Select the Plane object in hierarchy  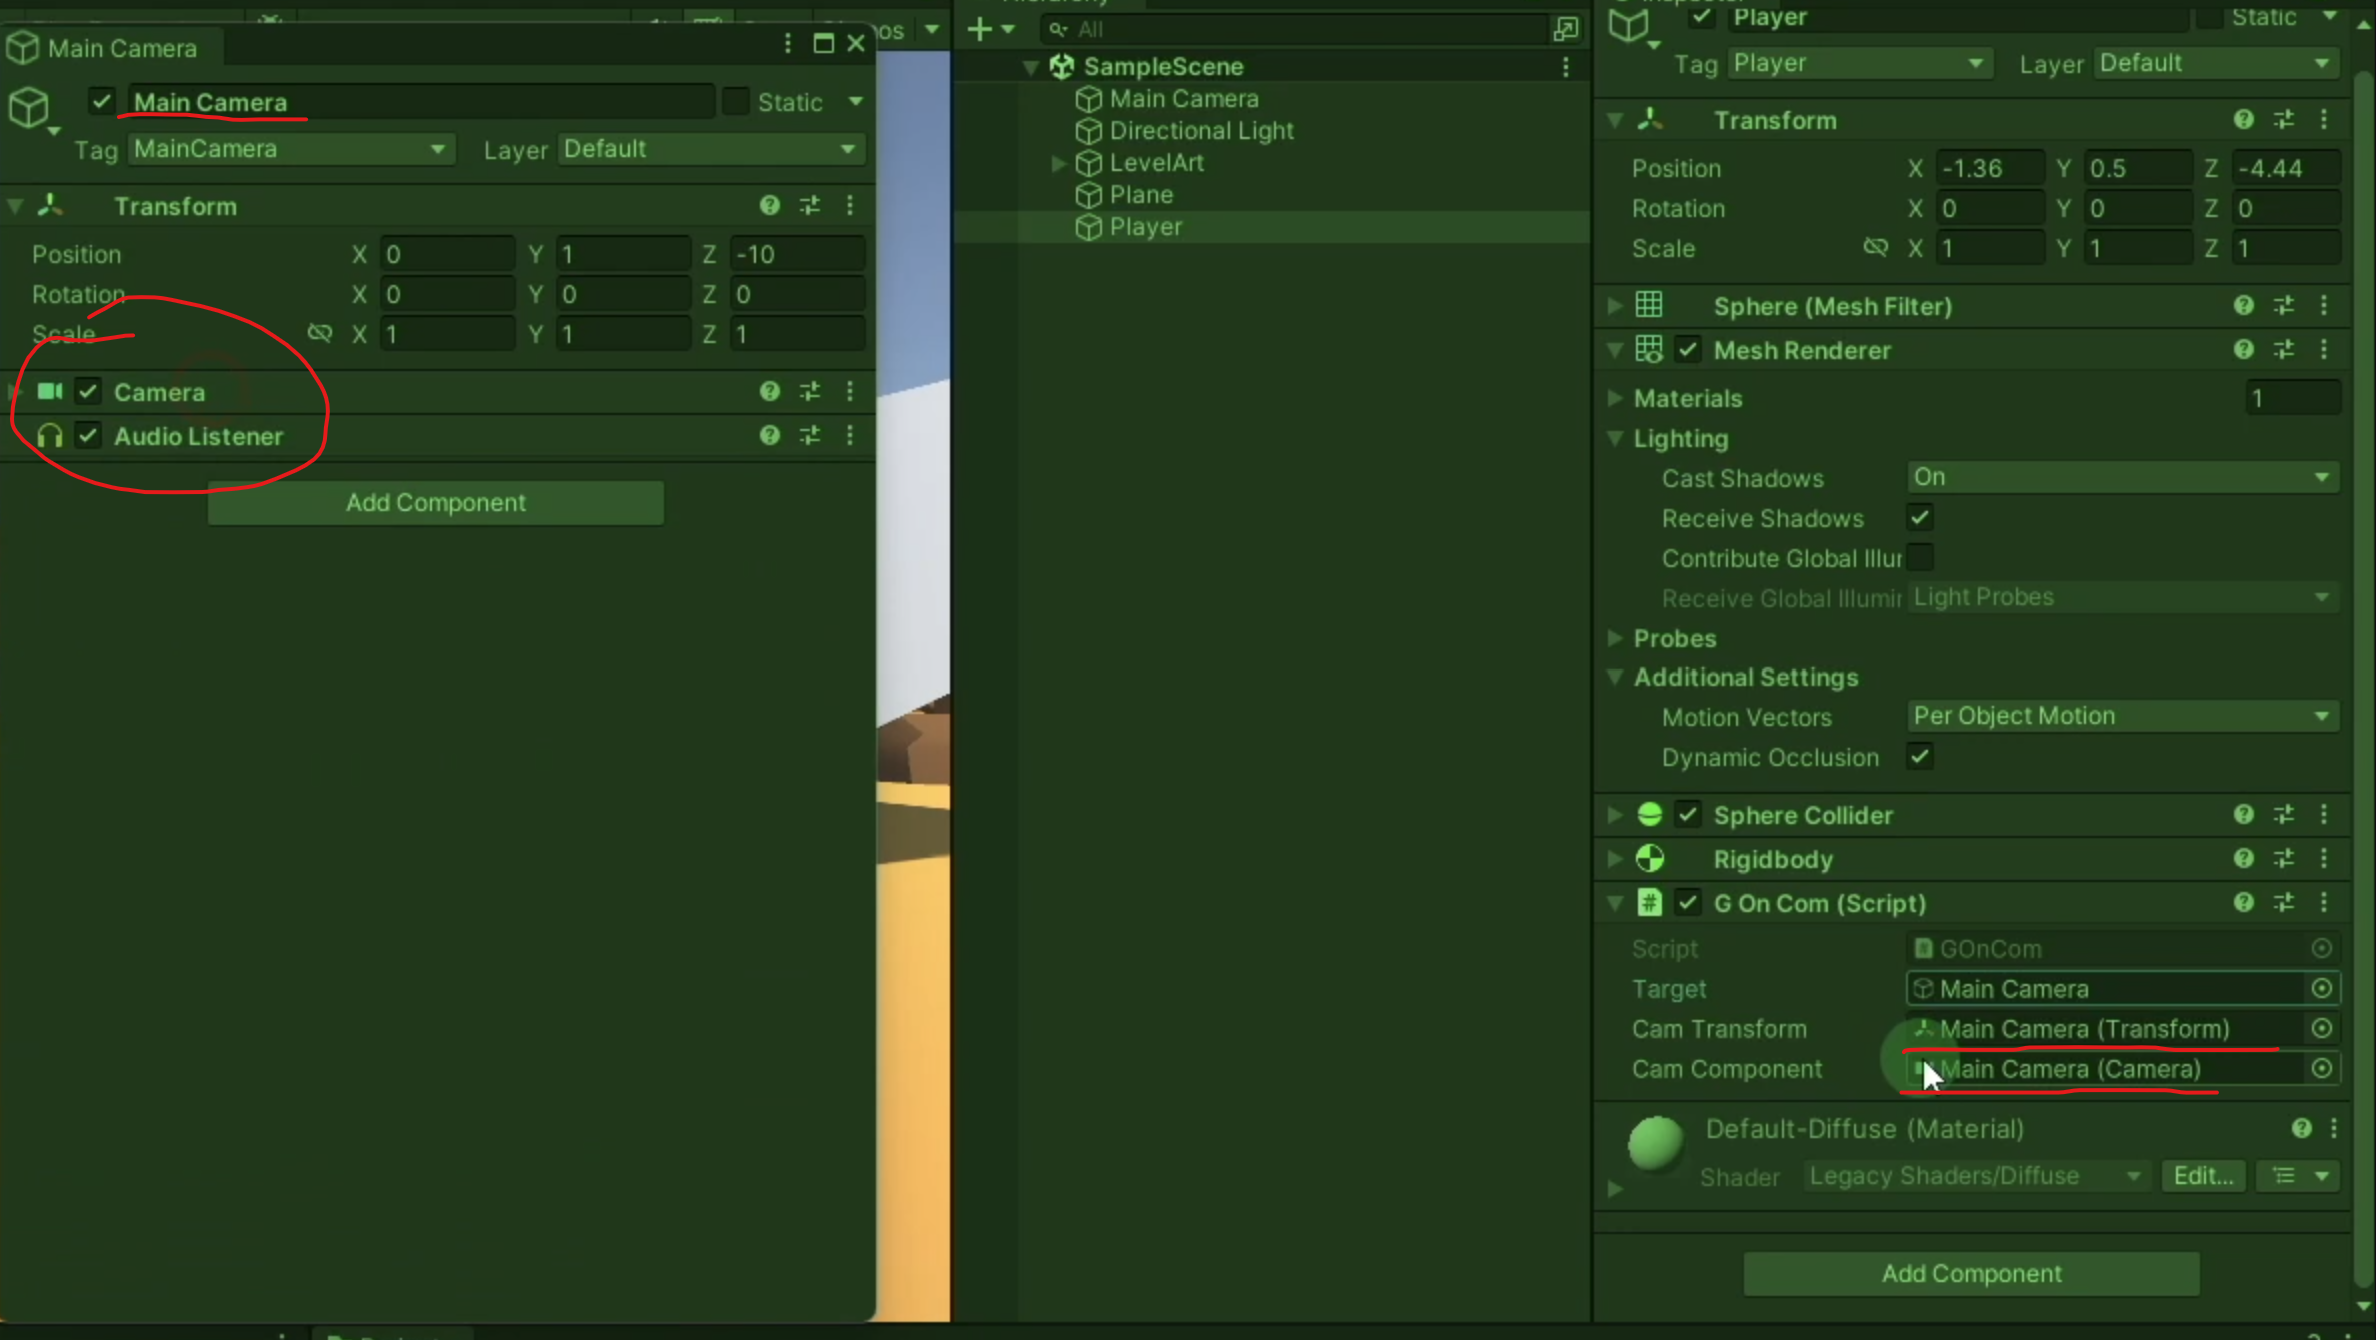click(x=1140, y=195)
